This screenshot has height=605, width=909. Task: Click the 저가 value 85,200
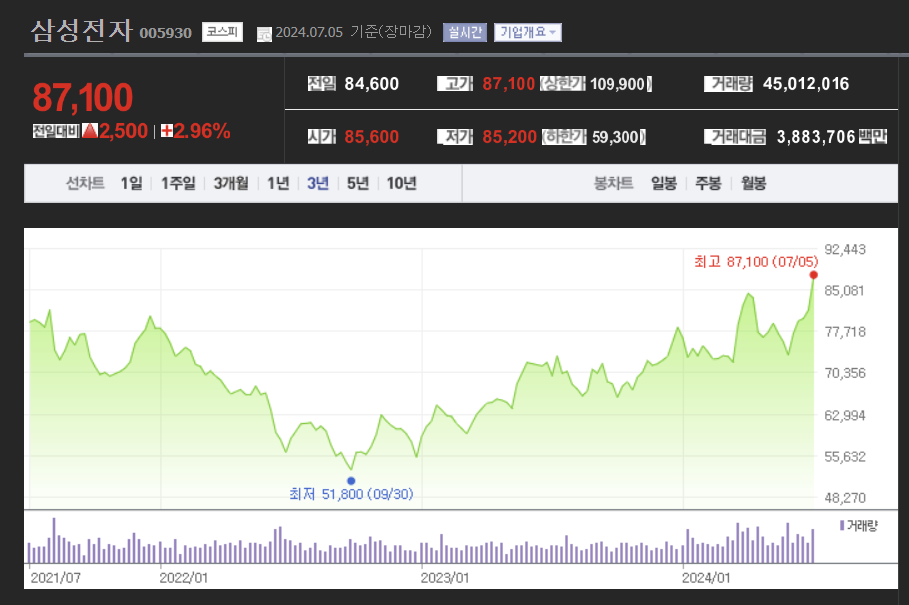point(510,137)
